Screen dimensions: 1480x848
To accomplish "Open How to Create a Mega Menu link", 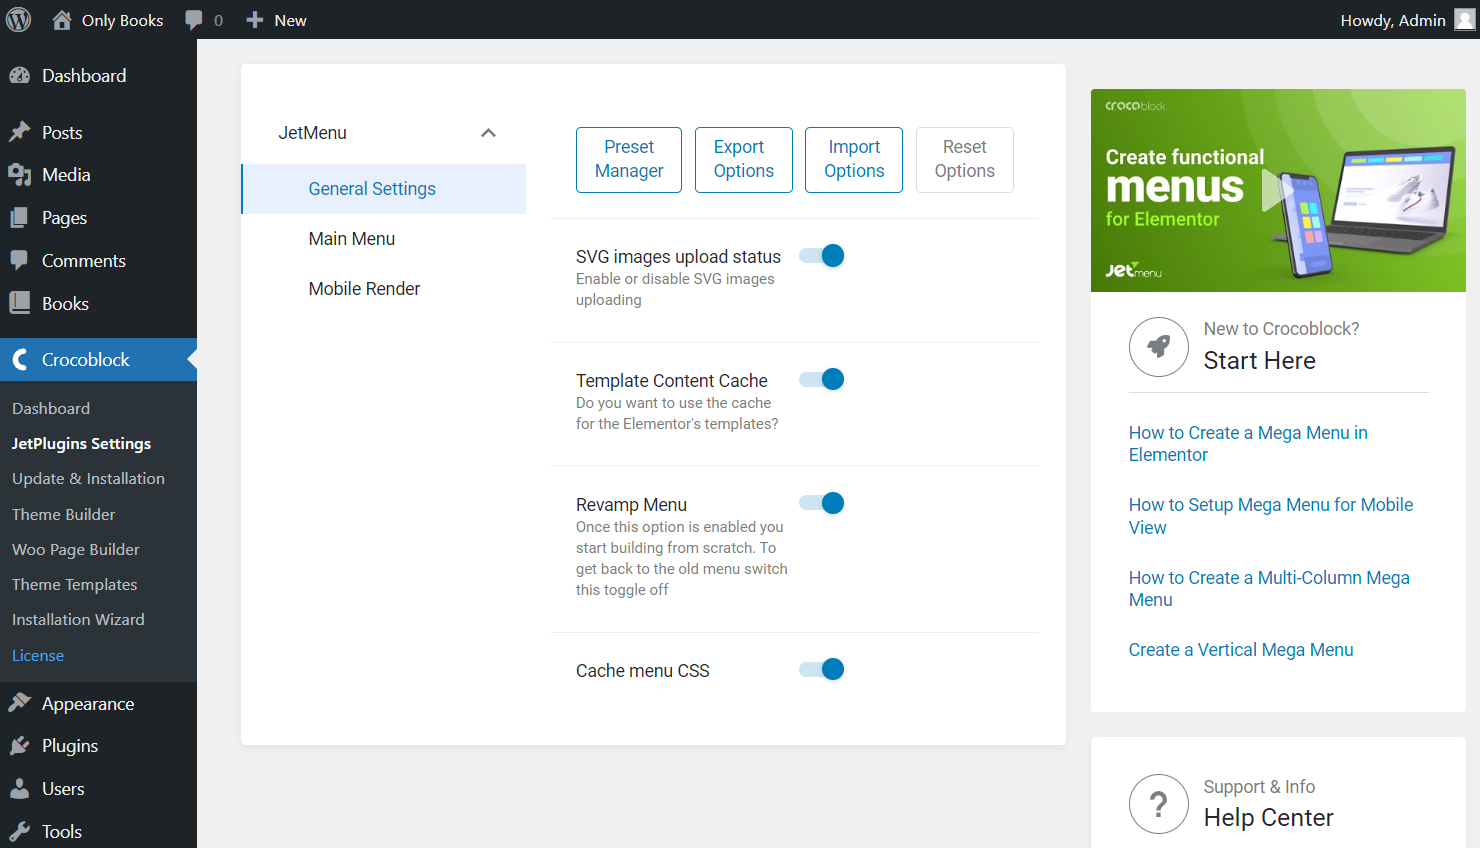I will pos(1248,444).
